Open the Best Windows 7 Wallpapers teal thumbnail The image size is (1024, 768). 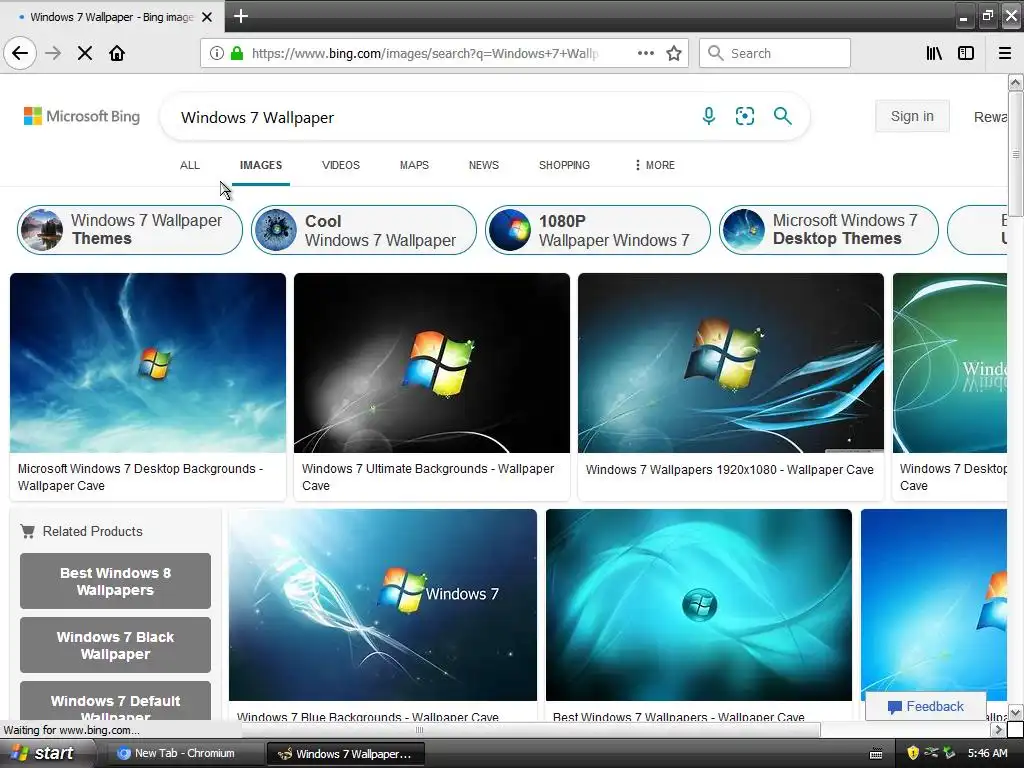(699, 605)
